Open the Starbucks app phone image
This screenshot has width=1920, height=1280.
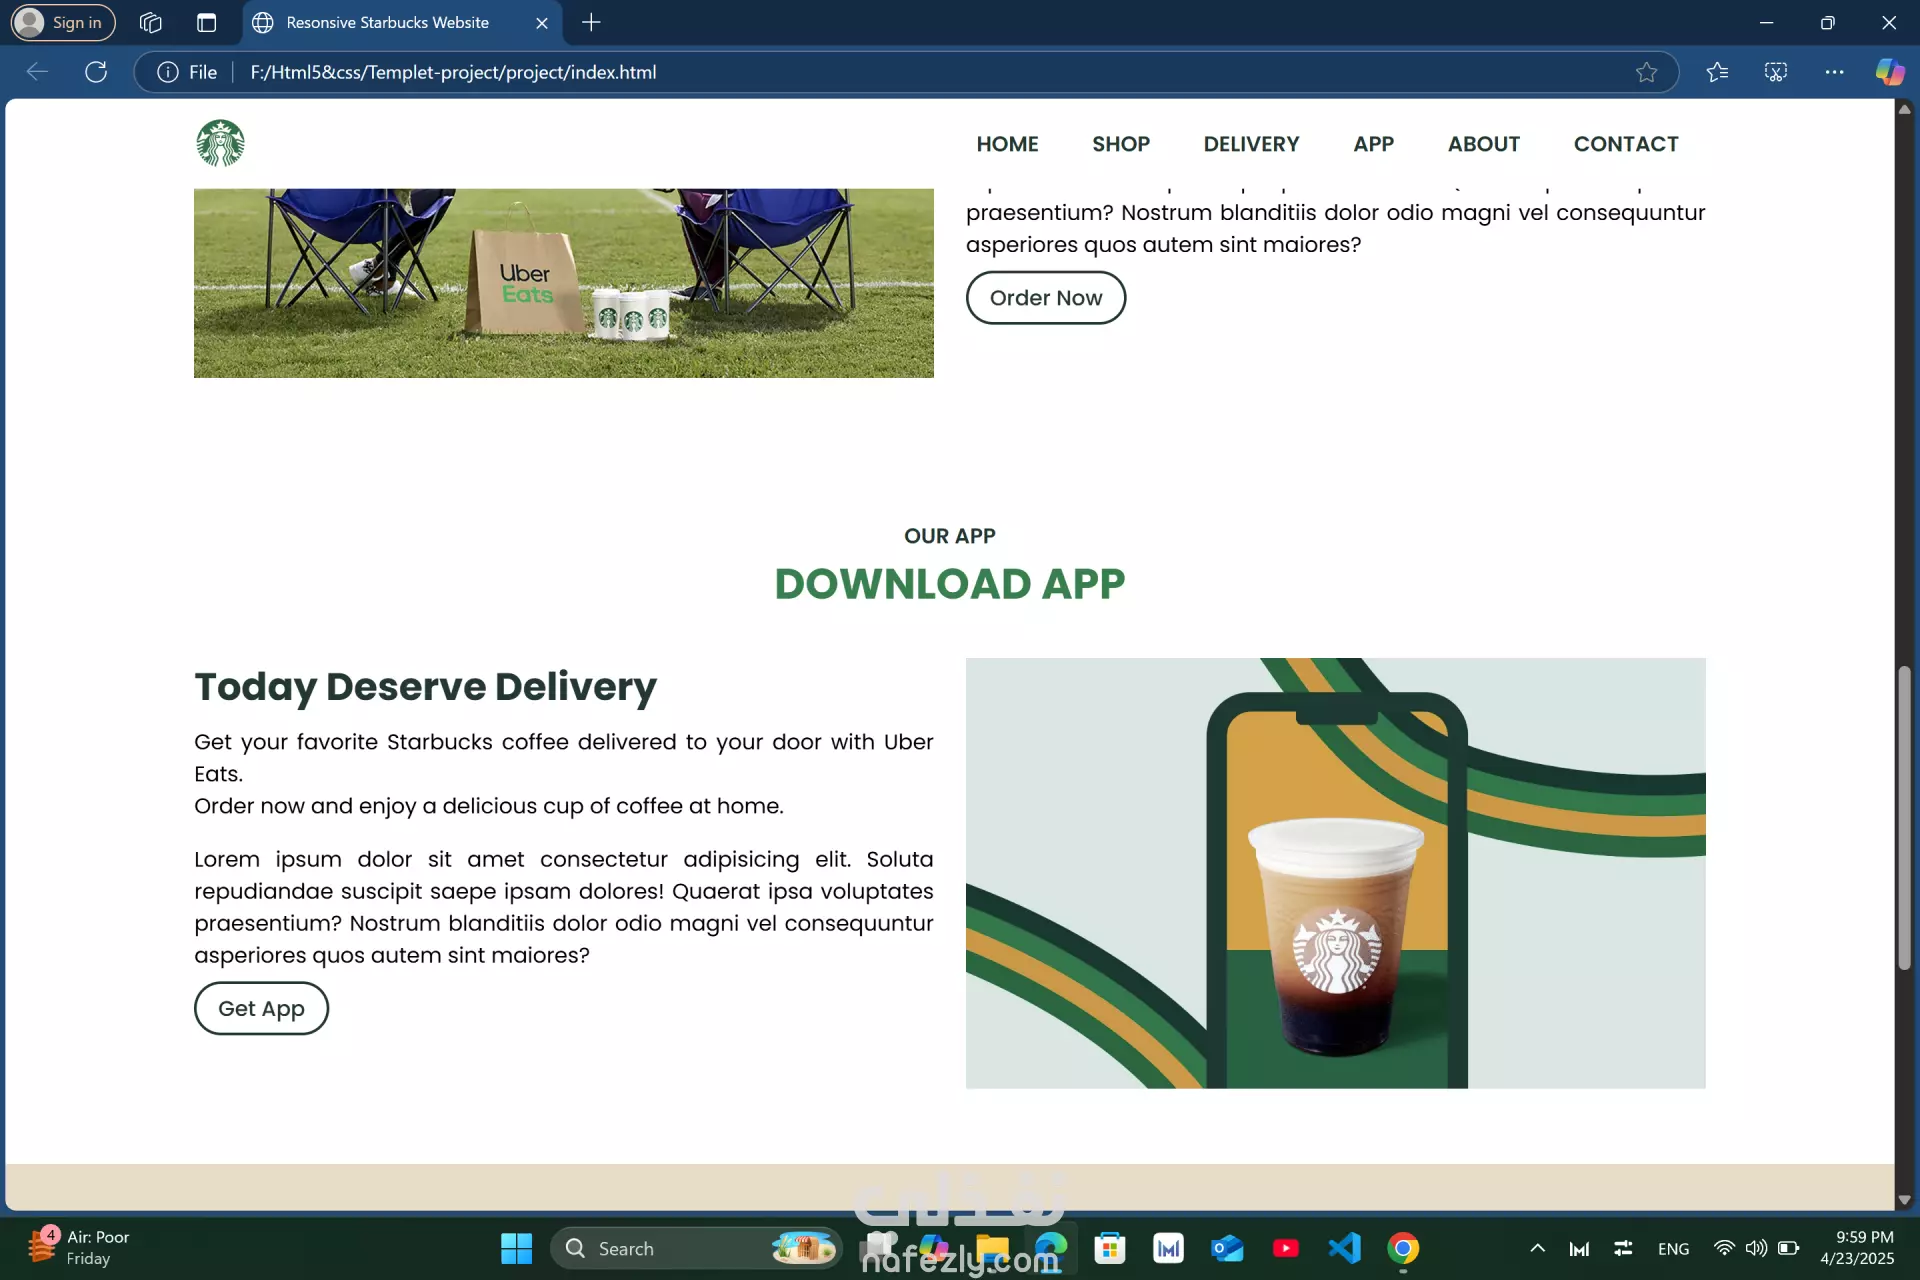(1336, 873)
